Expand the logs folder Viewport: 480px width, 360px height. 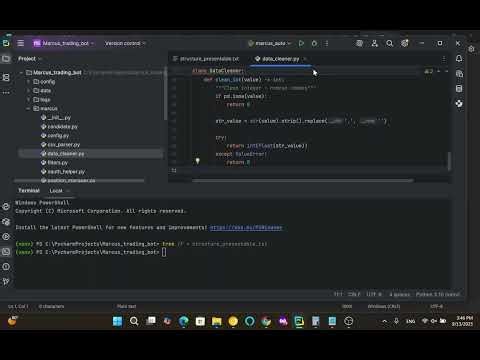point(28,100)
